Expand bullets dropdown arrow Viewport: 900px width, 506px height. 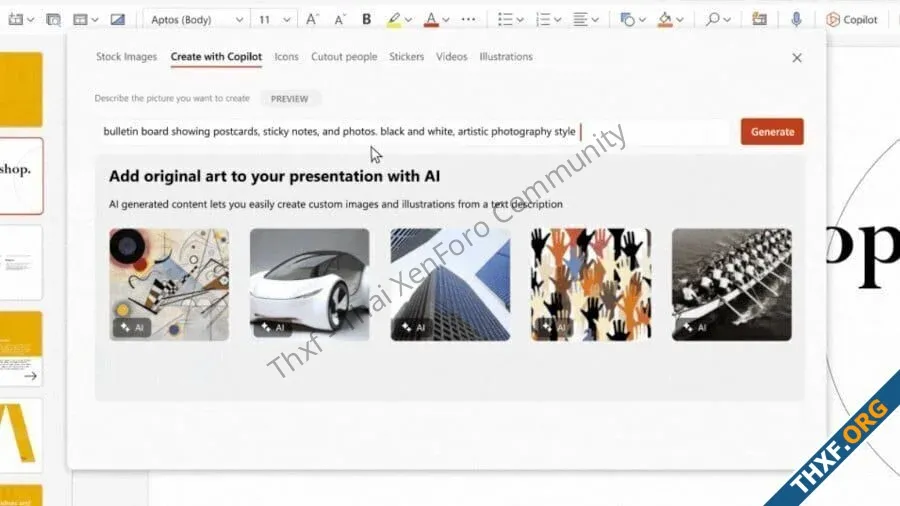(x=520, y=20)
